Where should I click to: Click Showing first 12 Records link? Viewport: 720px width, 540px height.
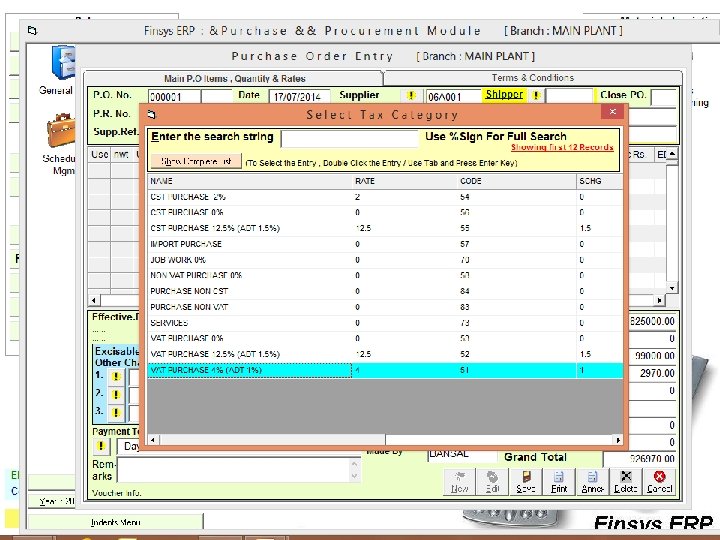[562, 147]
